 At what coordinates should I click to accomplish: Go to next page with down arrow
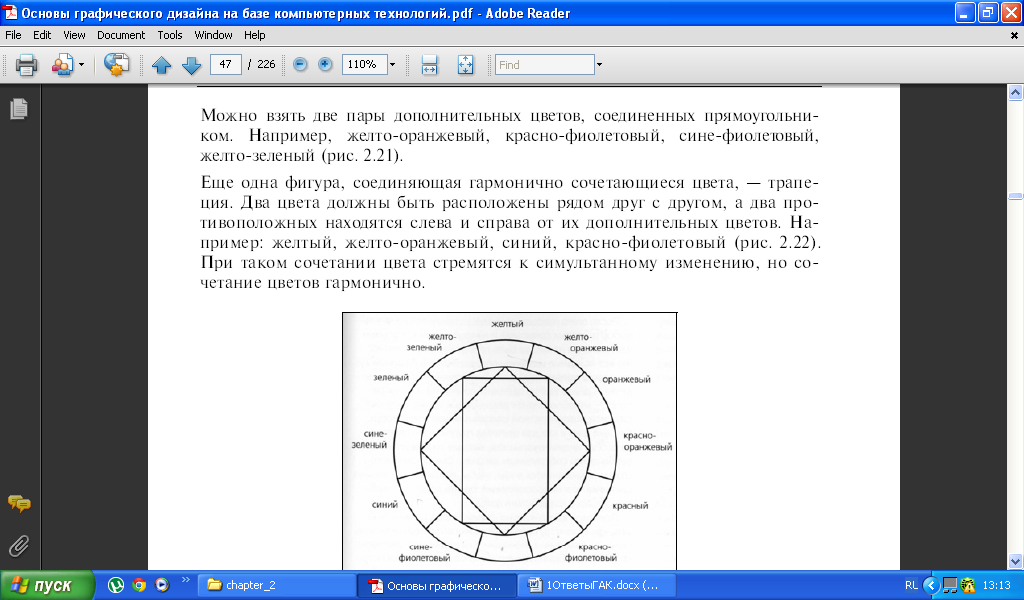[191, 65]
